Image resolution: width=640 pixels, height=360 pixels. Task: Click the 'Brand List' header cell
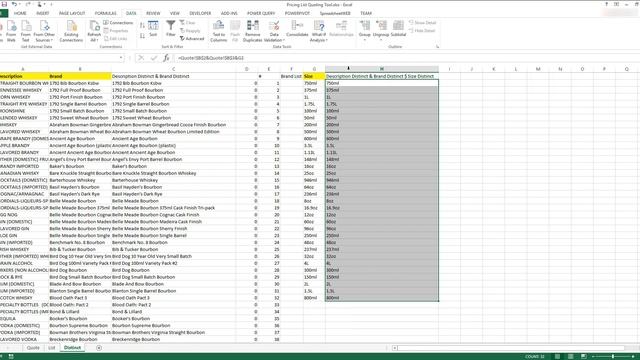pos(291,76)
